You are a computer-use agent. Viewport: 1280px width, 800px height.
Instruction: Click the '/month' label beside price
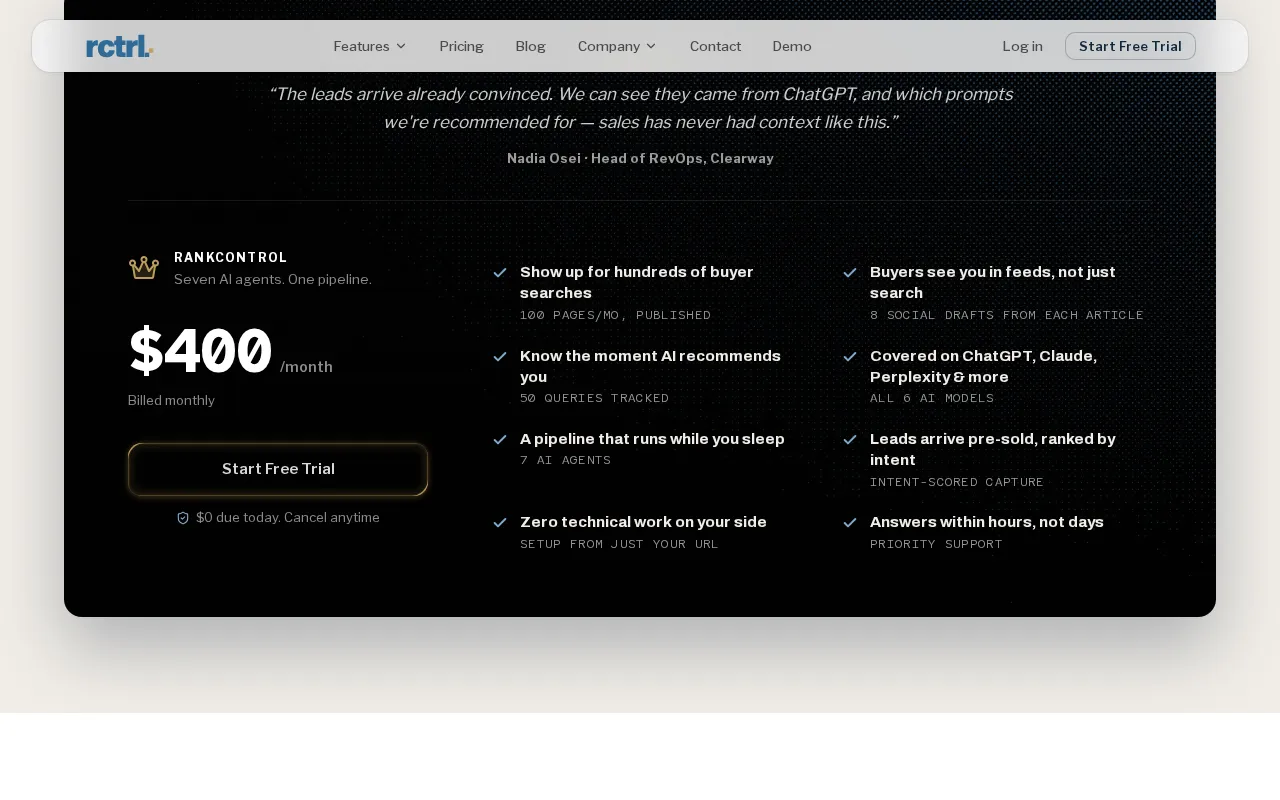tap(306, 367)
